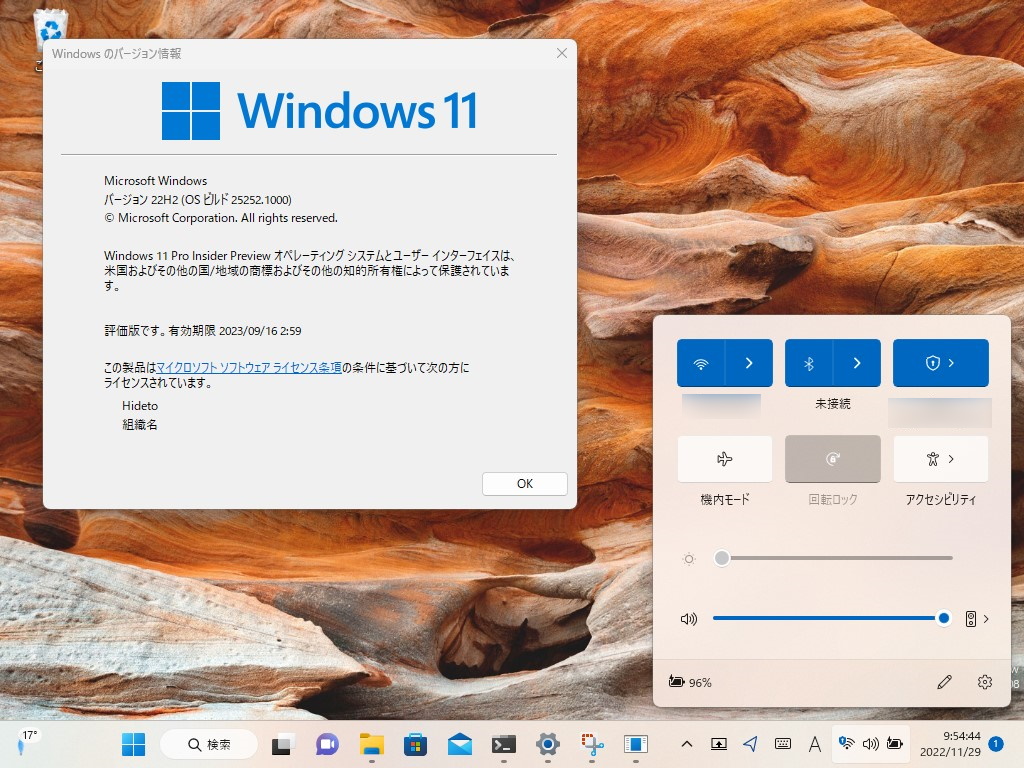
Task: Open the Search box on the taskbar
Action: pyautogui.click(x=208, y=745)
